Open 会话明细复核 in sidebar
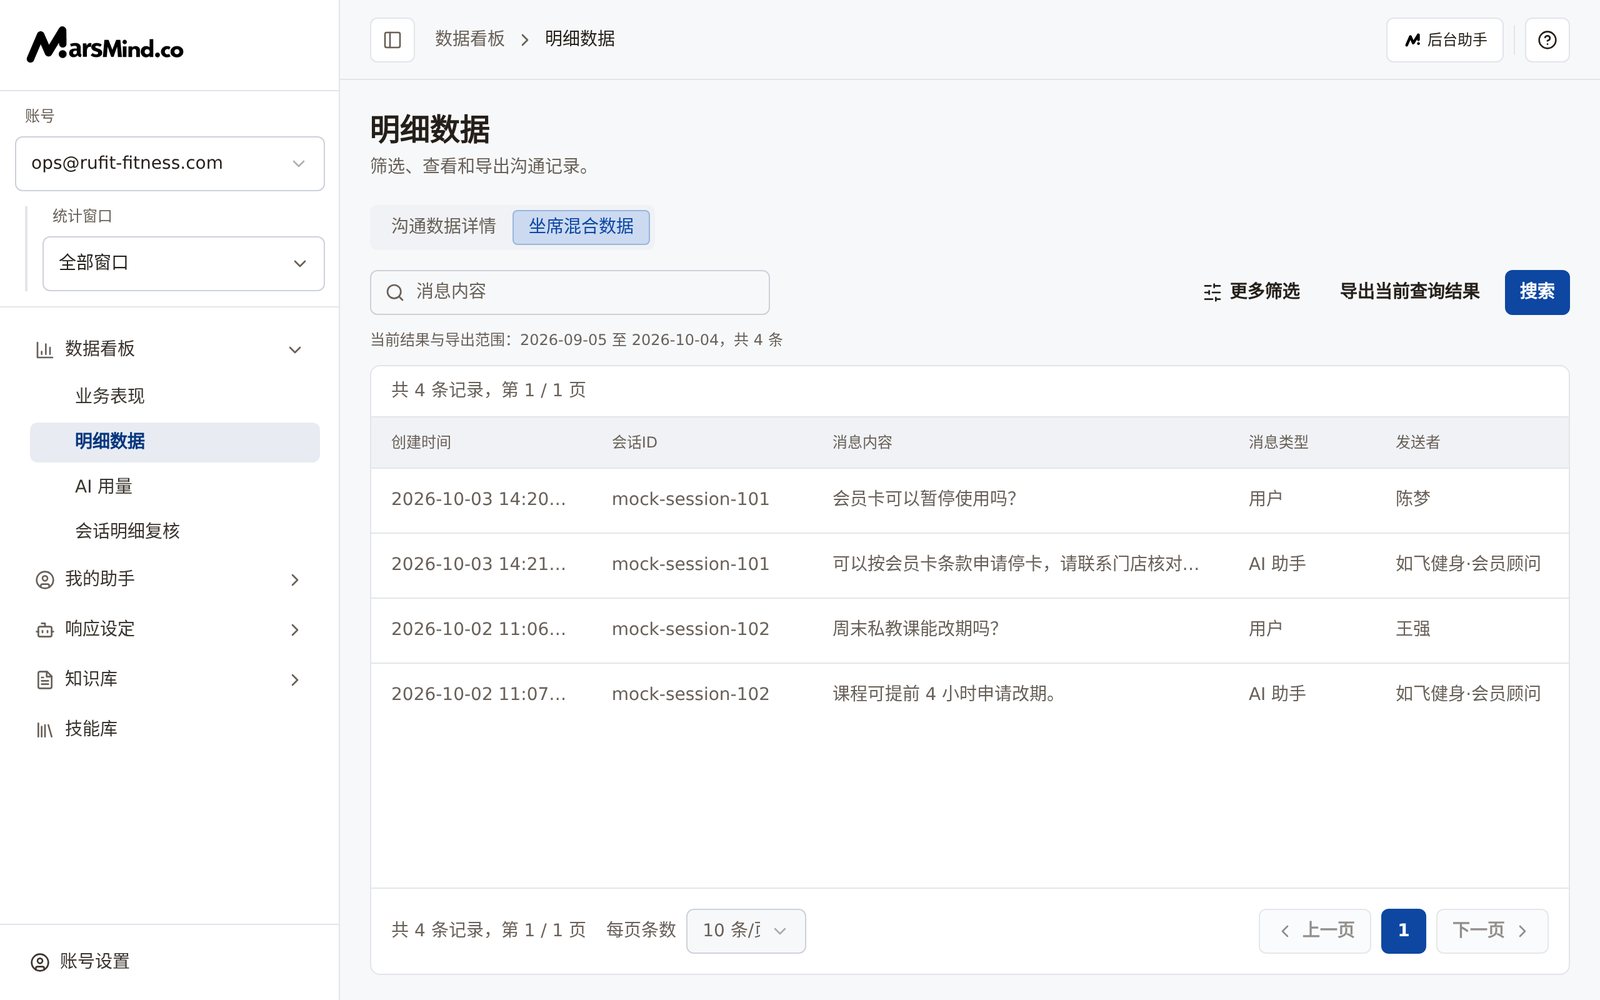This screenshot has width=1600, height=1000. (x=175, y=531)
